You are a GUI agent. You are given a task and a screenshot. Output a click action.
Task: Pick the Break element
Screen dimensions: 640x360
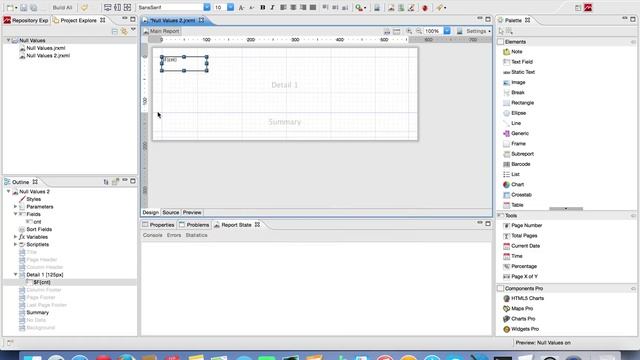tap(514, 93)
